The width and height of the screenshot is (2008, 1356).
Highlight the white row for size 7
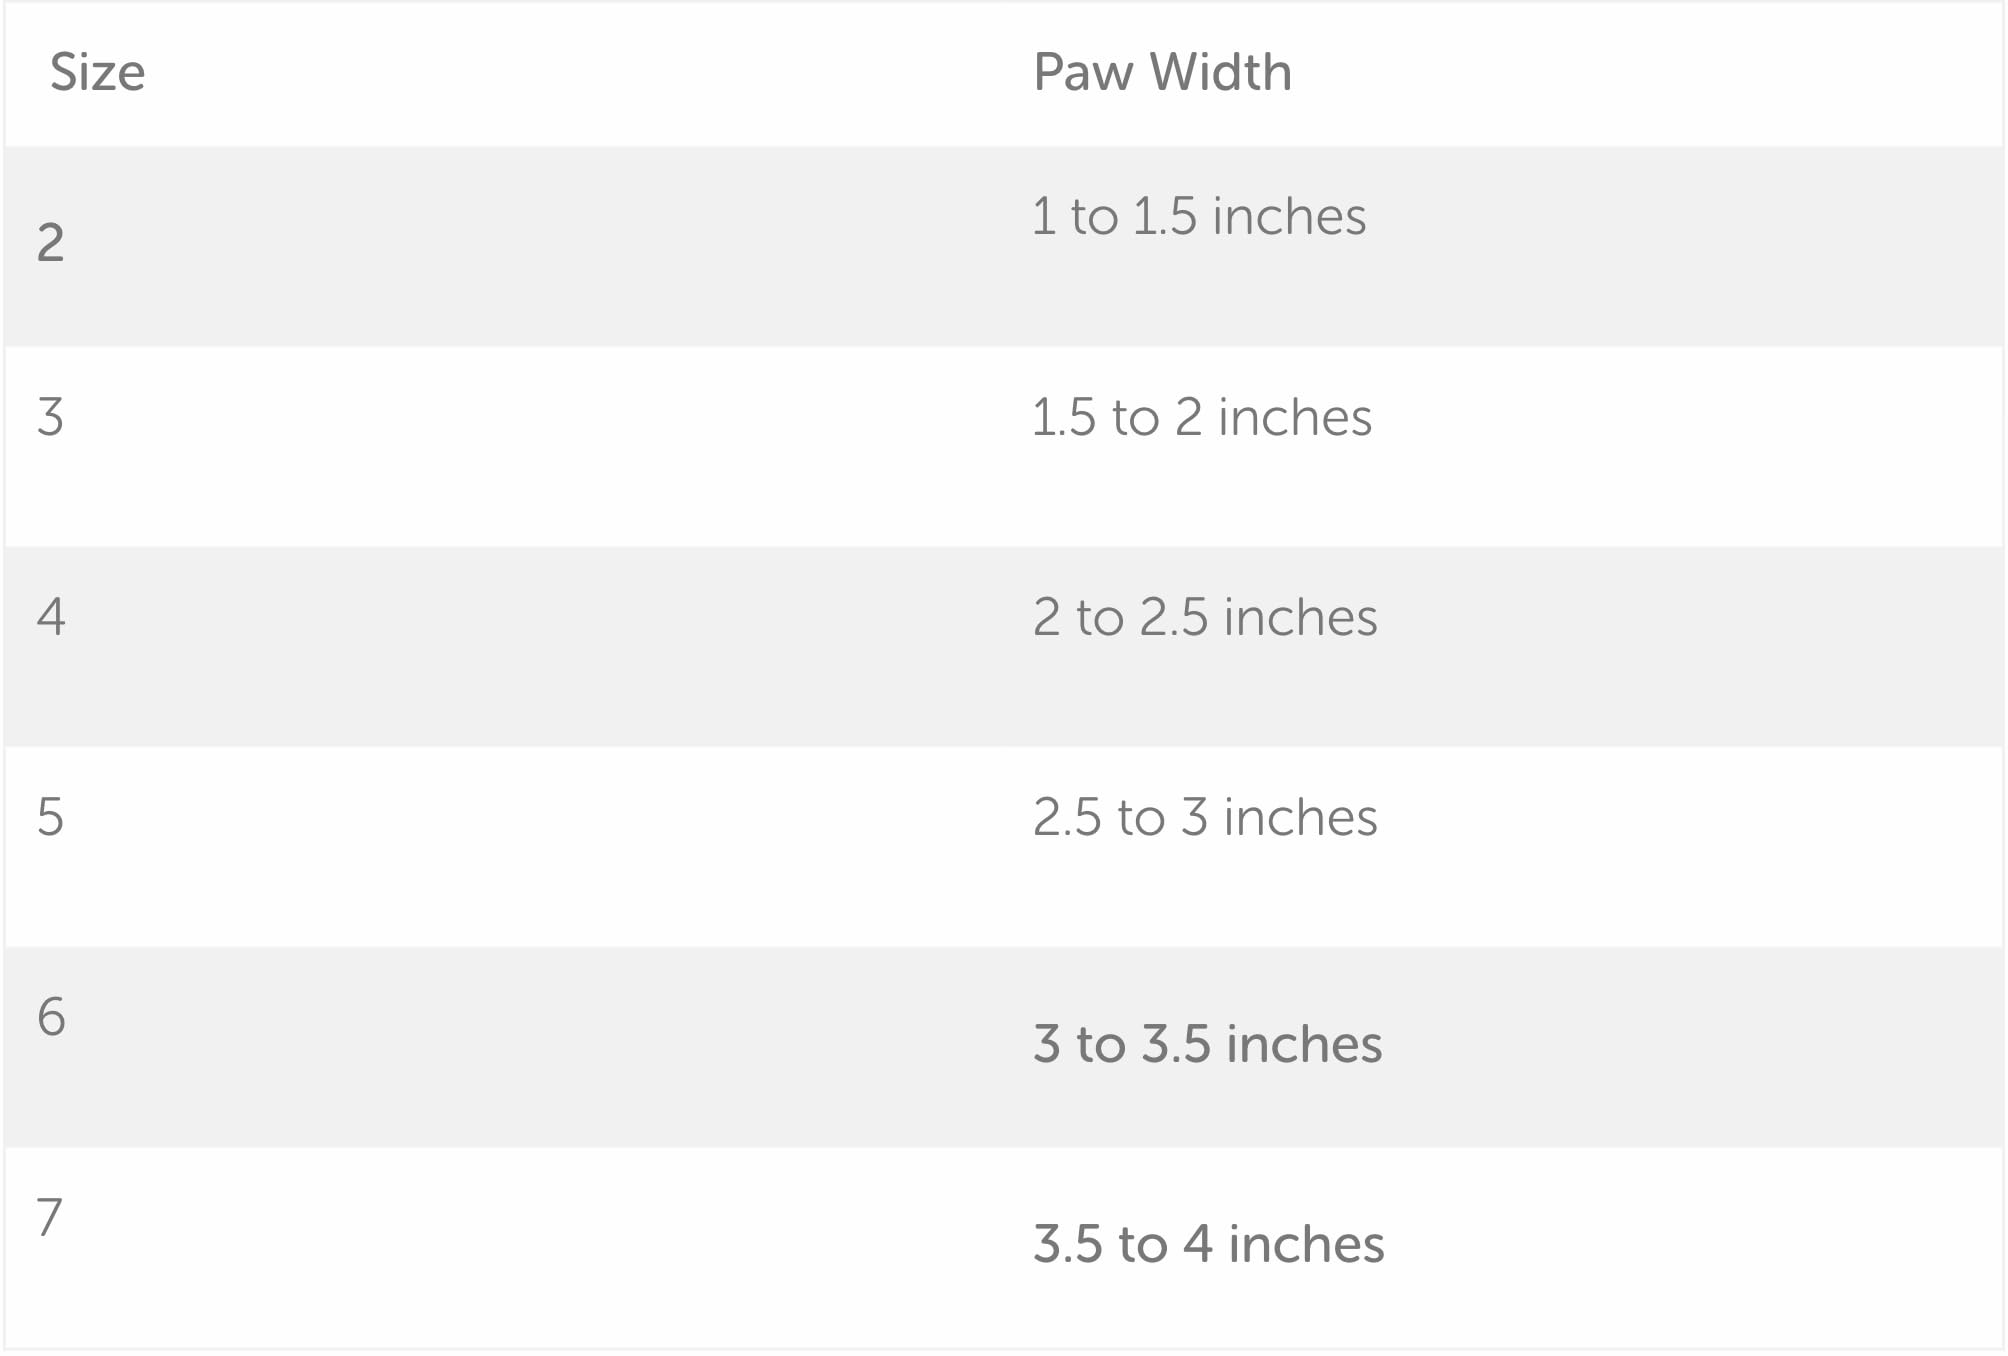pyautogui.click(x=600, y=1247)
